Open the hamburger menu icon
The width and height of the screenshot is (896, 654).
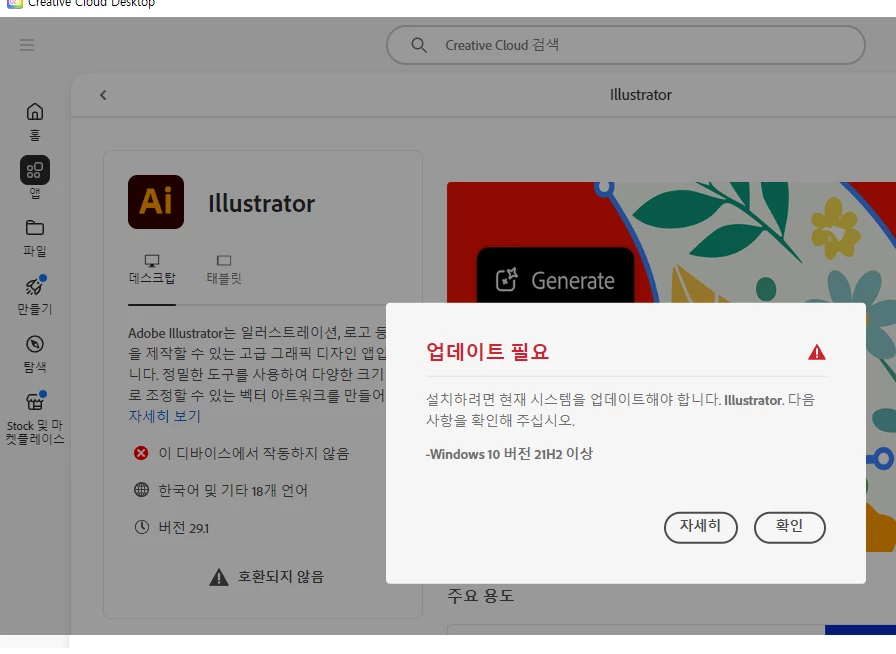(27, 45)
